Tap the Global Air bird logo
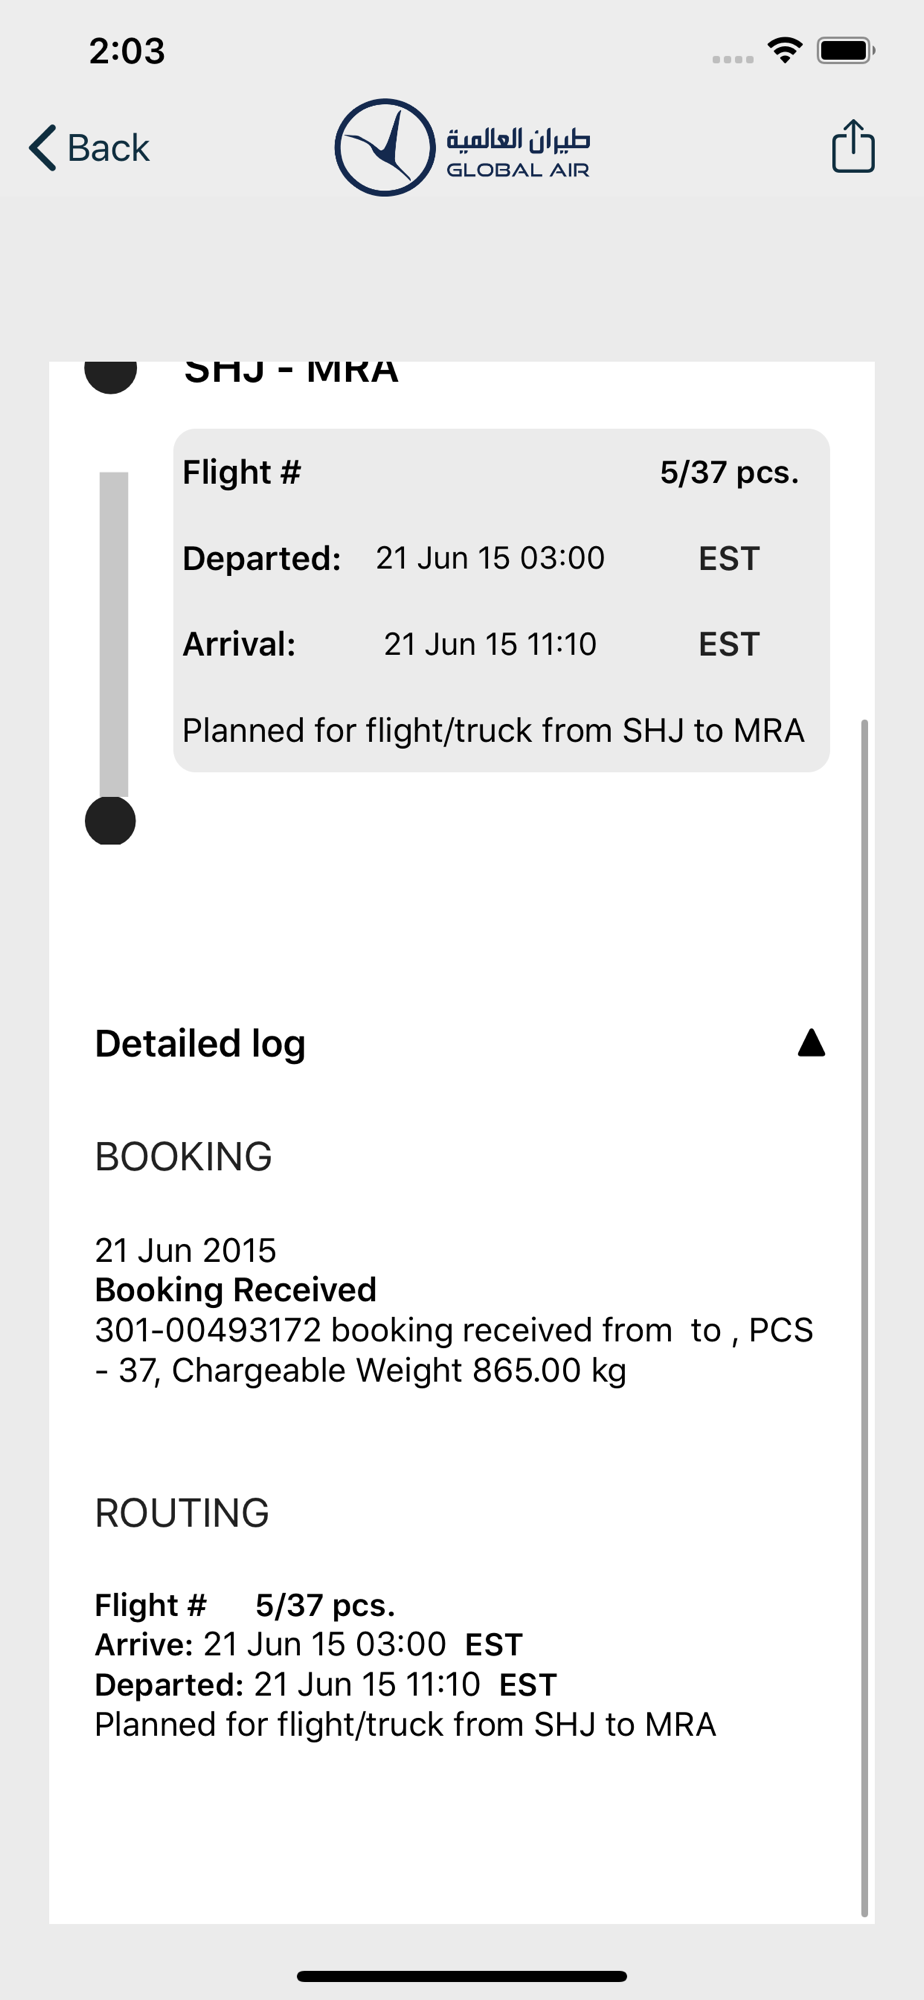The image size is (924, 2000). pos(385,147)
